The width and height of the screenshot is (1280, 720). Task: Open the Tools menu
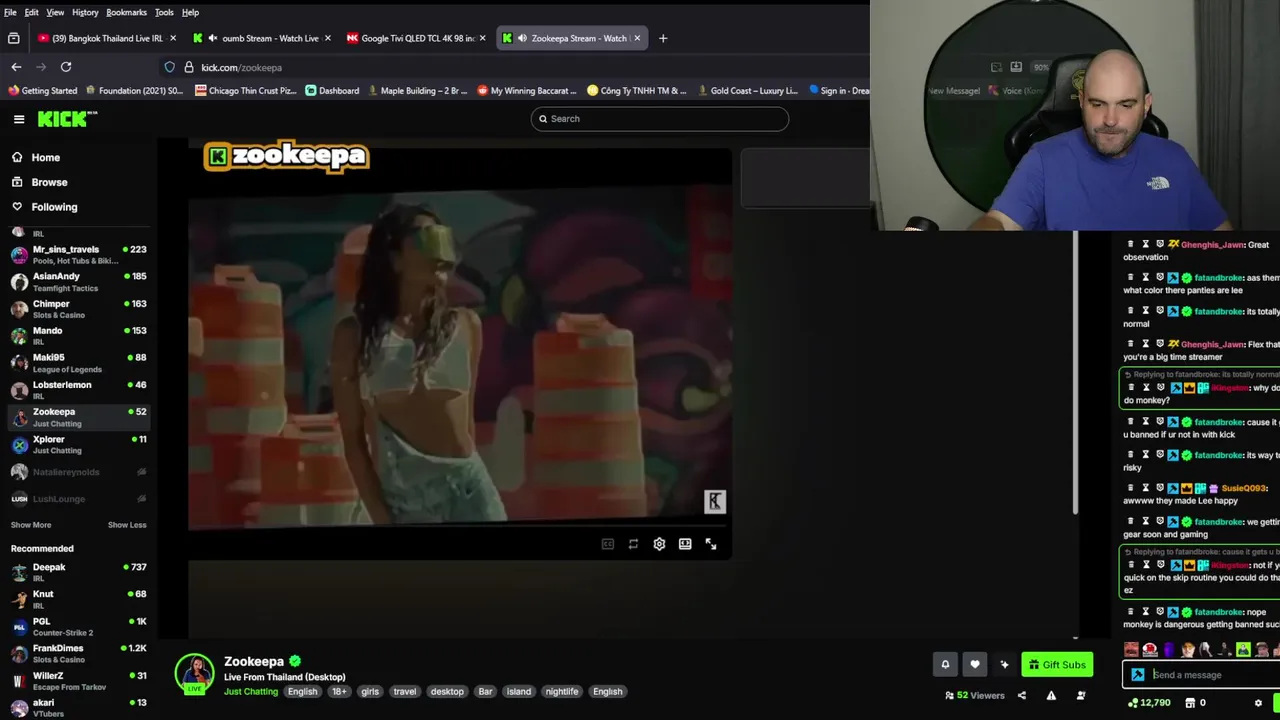(164, 12)
